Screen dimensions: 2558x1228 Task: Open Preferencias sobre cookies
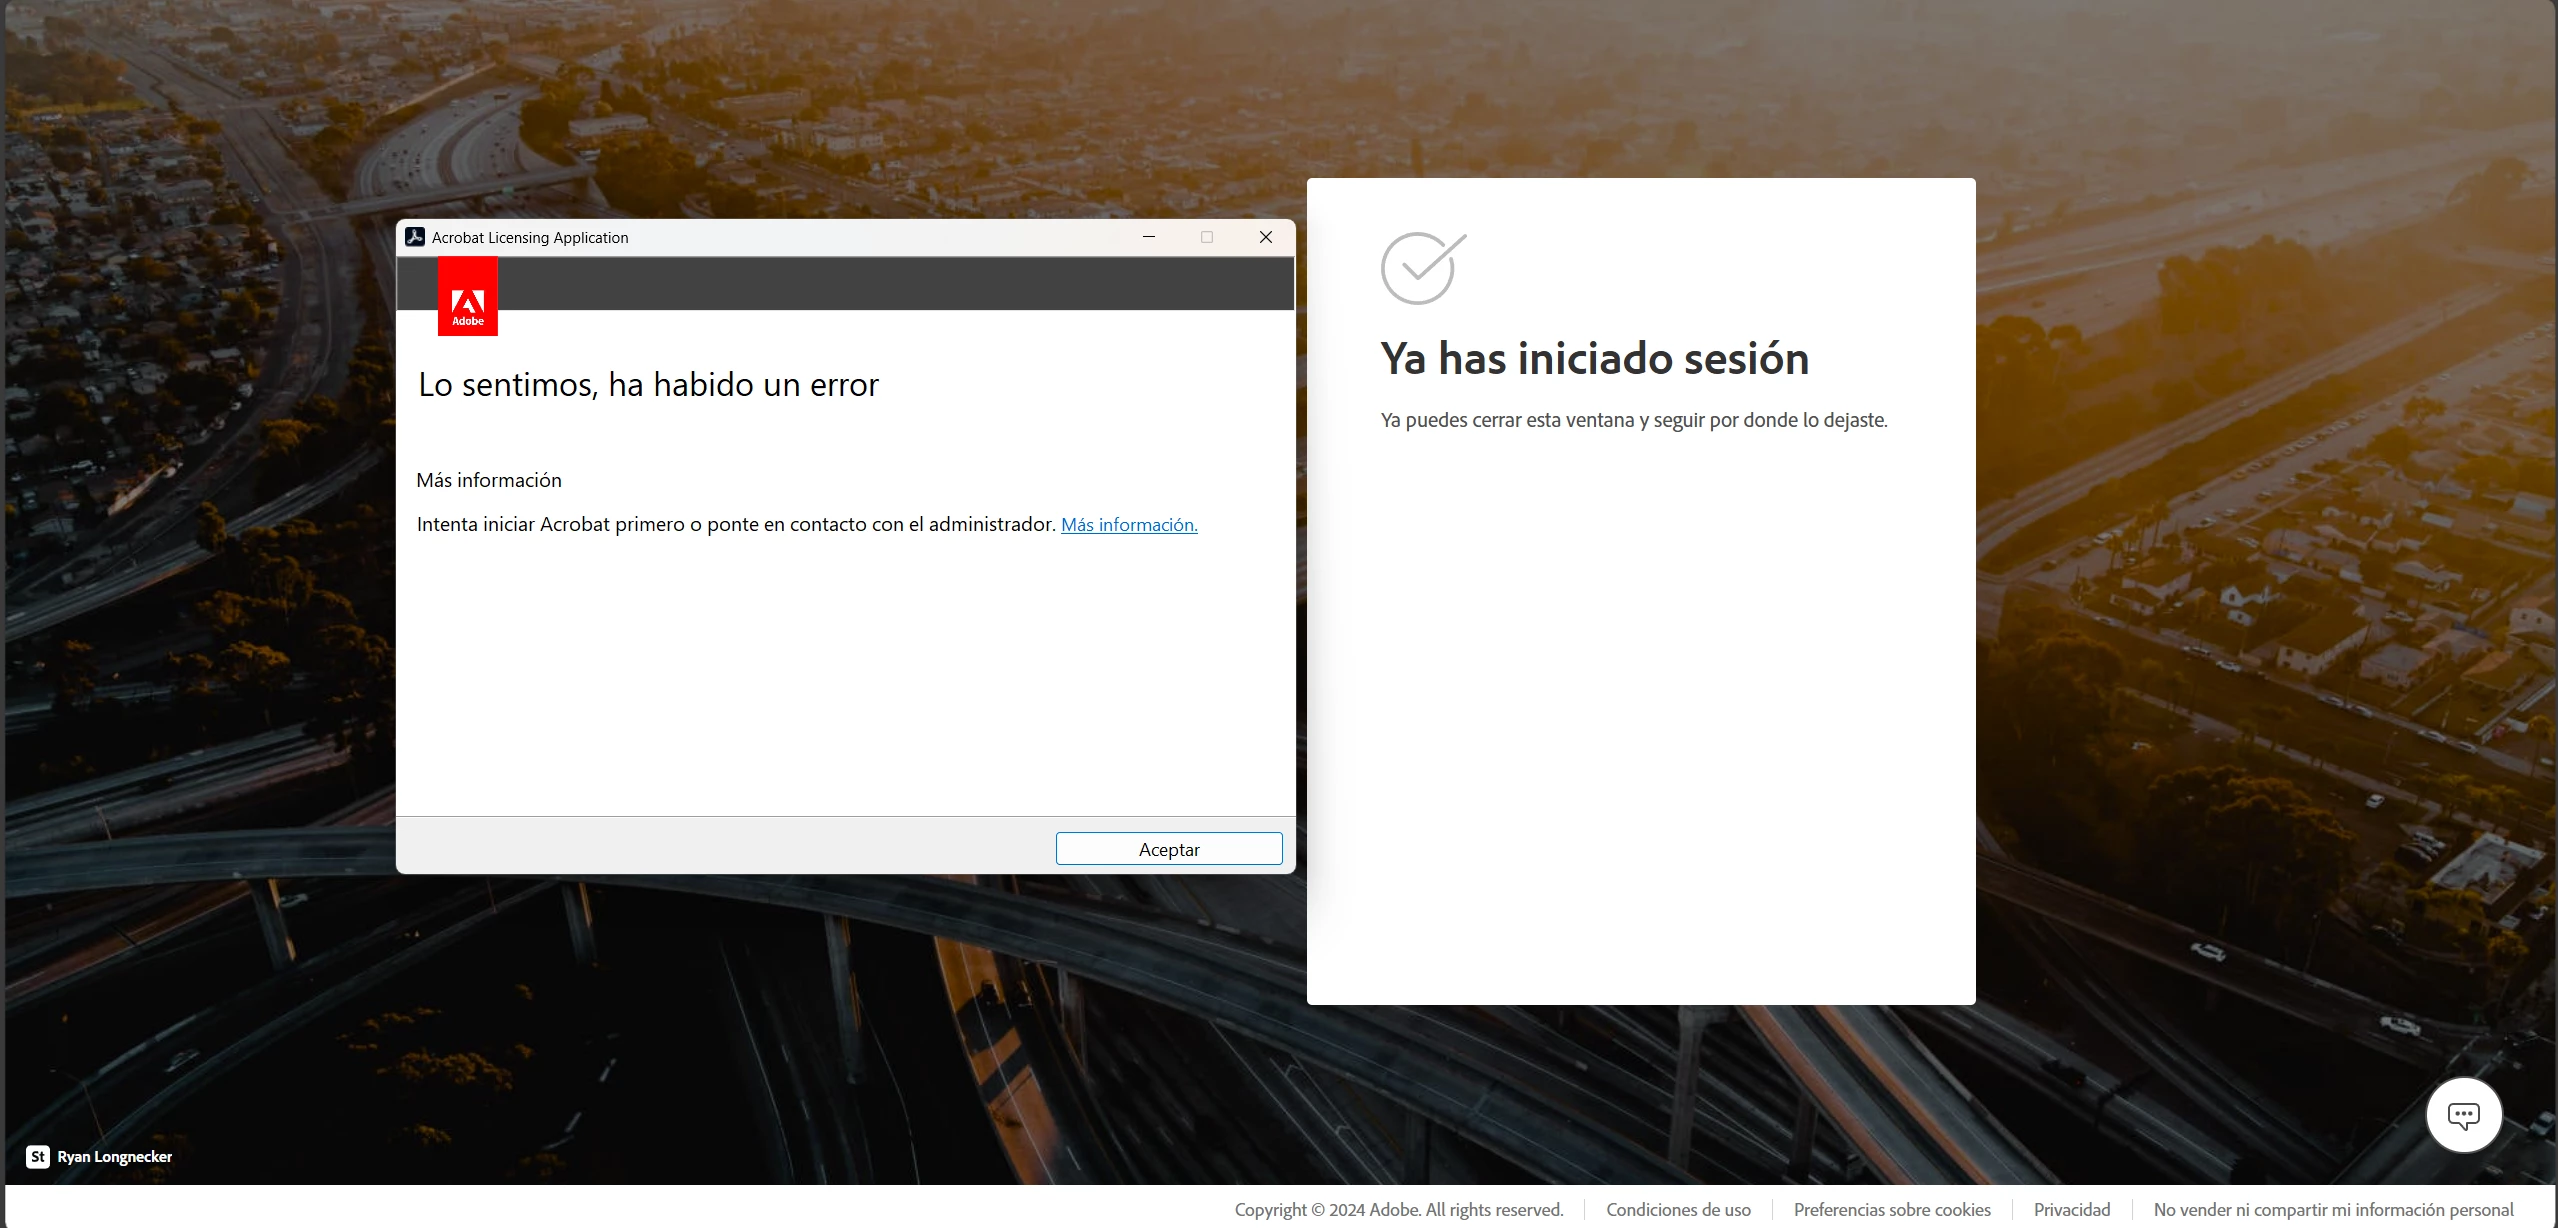1892,1210
